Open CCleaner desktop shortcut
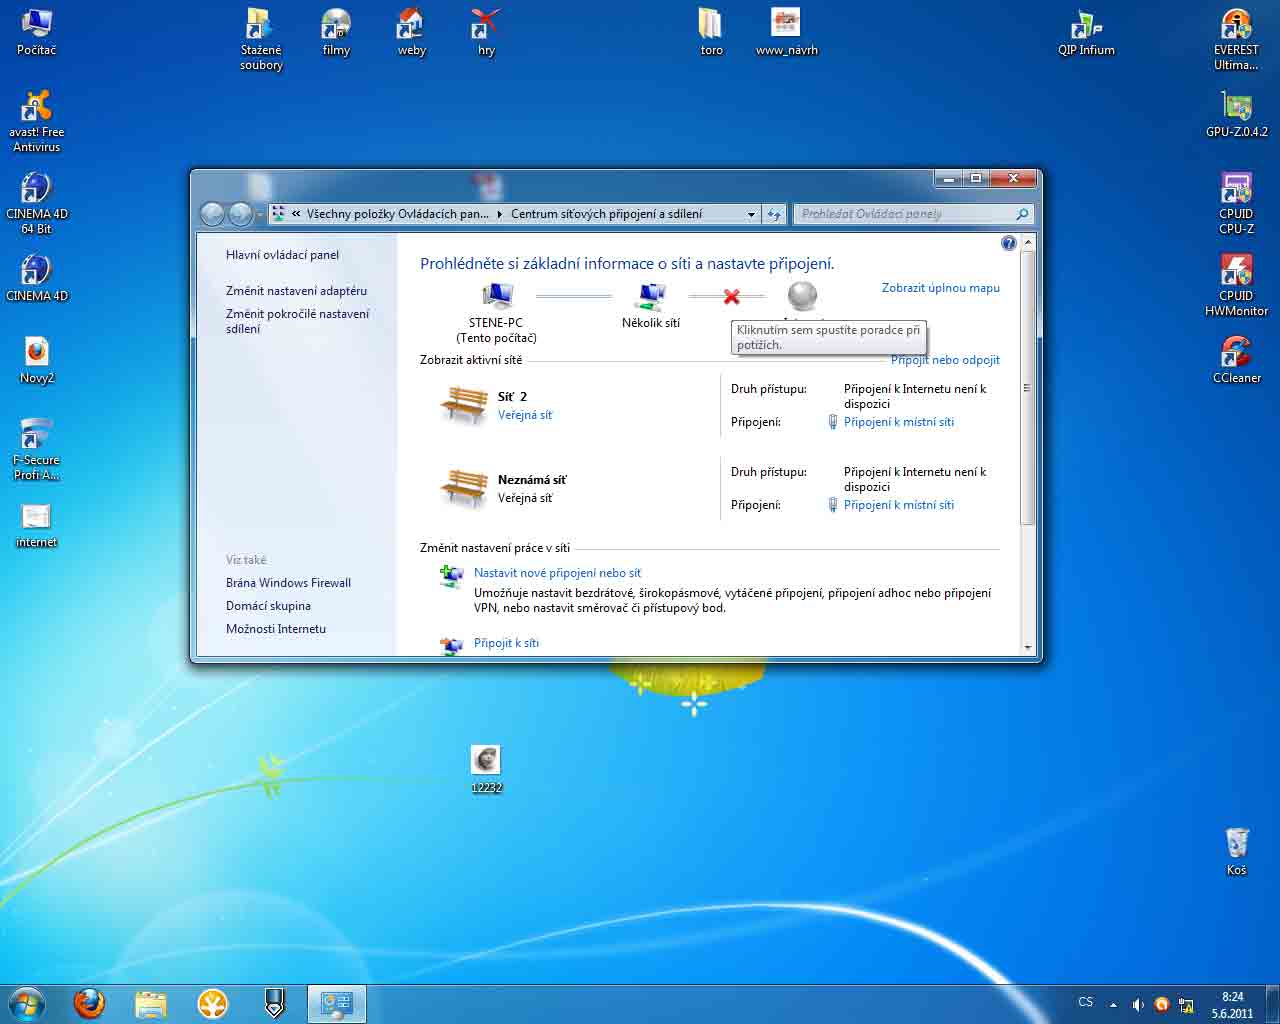1280x1024 pixels. tap(1236, 353)
